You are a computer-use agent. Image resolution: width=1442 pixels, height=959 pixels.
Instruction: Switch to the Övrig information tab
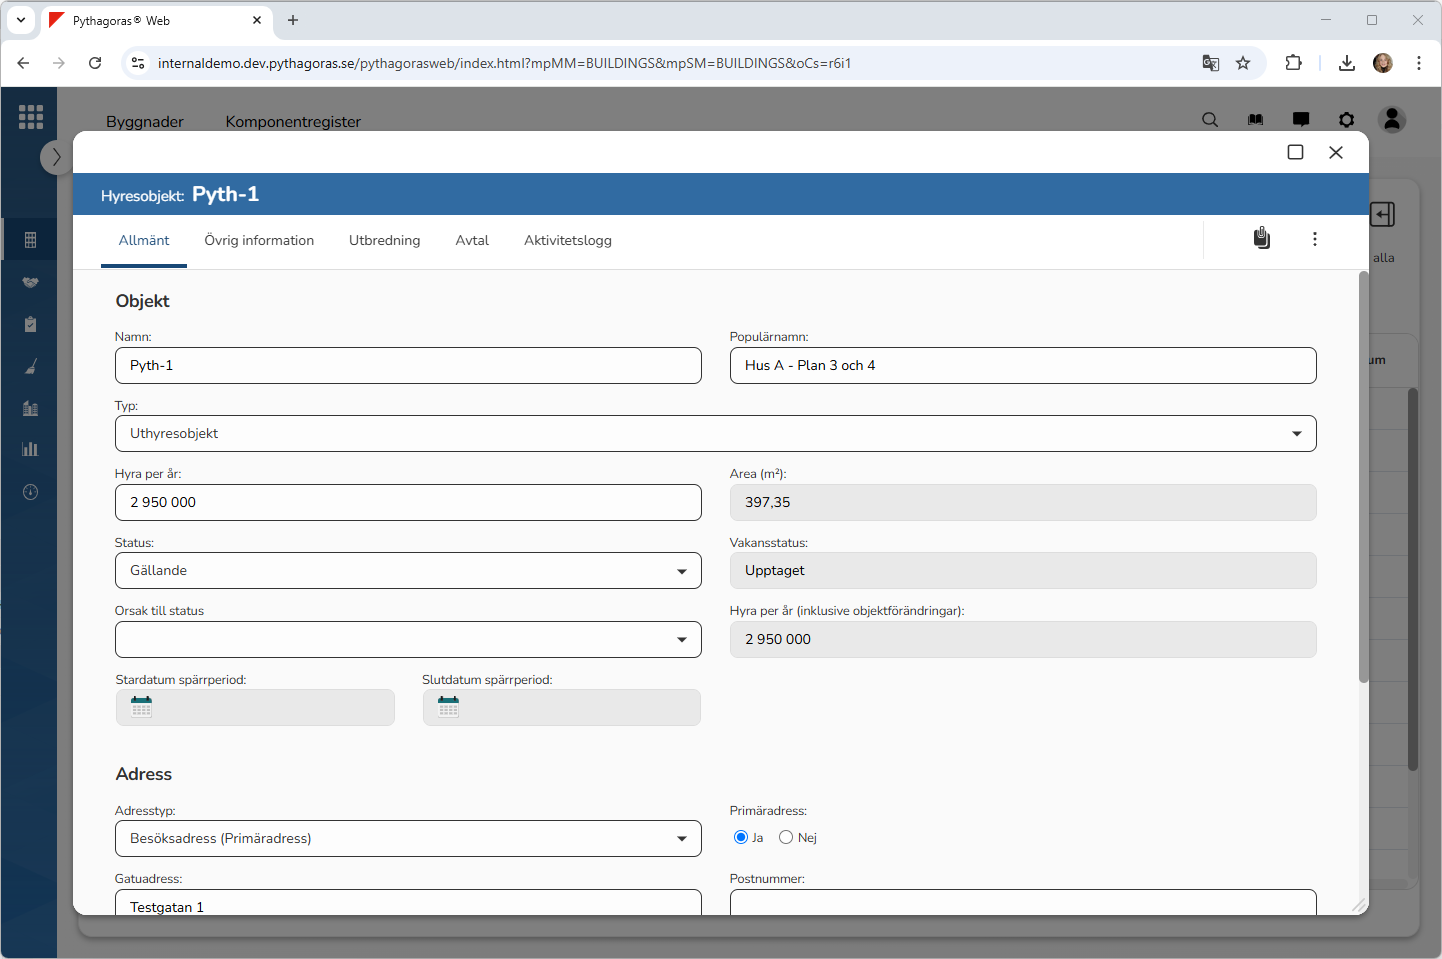[259, 241]
